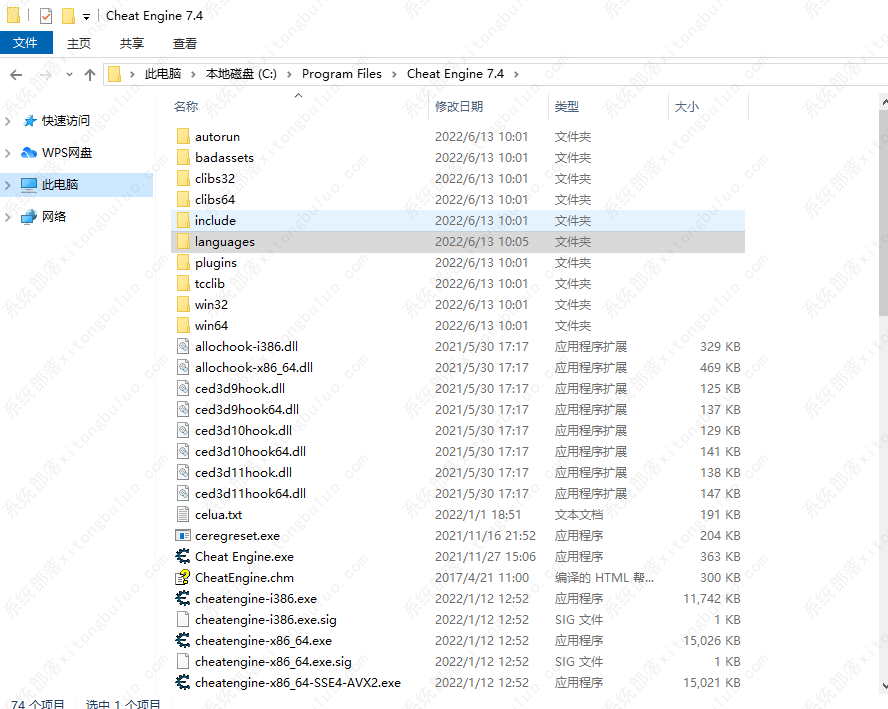This screenshot has height=709, width=888.
Task: Click the autorun folder icon
Action: click(183, 136)
